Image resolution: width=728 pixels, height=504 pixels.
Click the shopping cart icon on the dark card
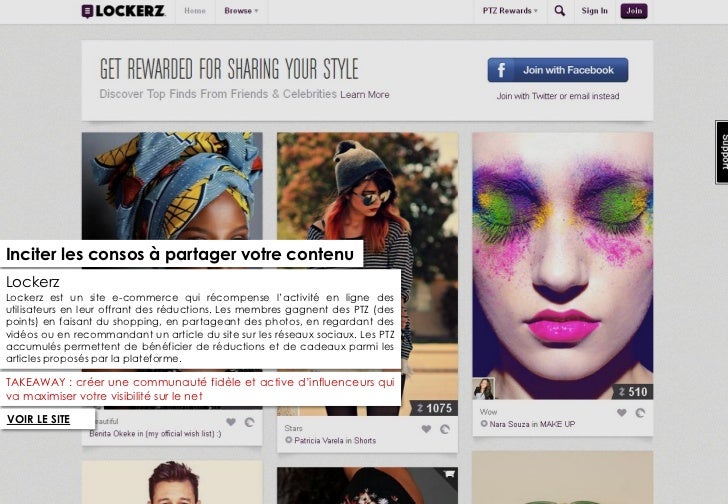coord(448,474)
